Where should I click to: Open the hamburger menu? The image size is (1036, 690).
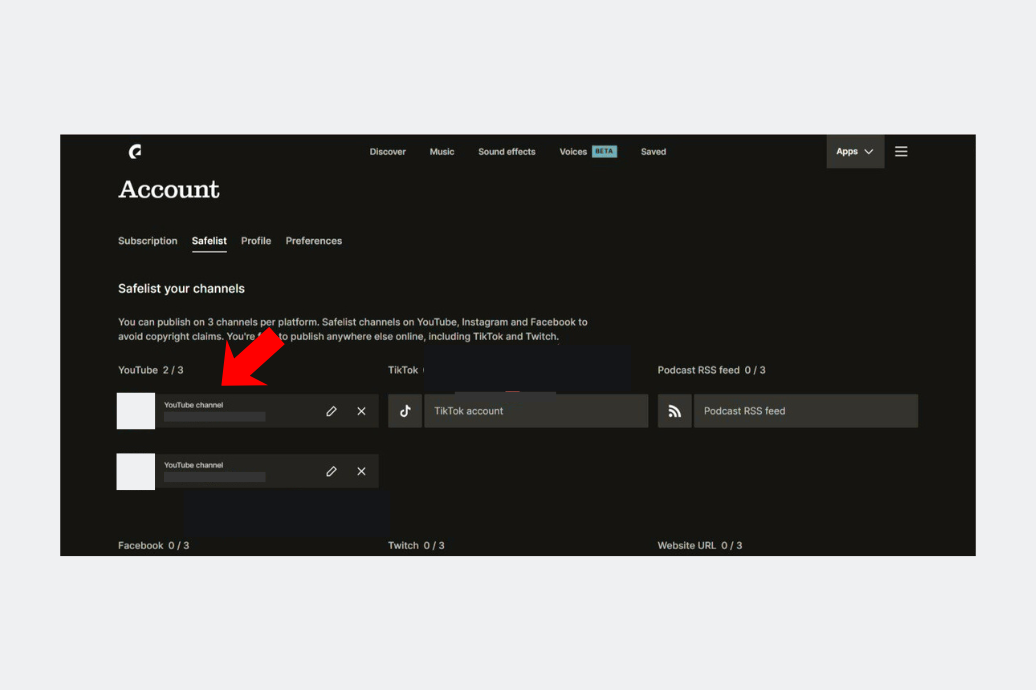[901, 152]
